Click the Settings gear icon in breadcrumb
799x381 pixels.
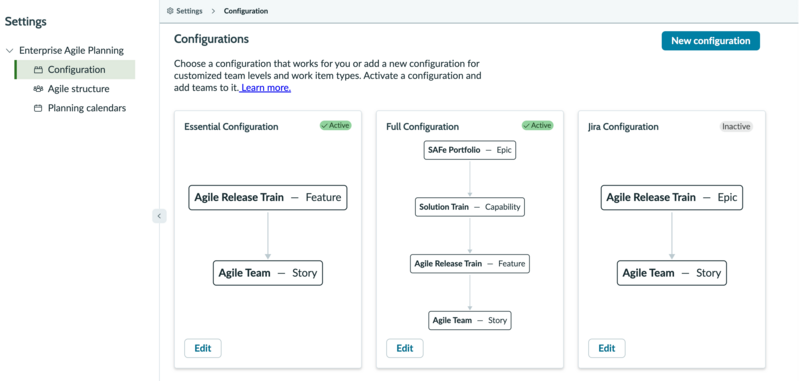click(x=170, y=11)
